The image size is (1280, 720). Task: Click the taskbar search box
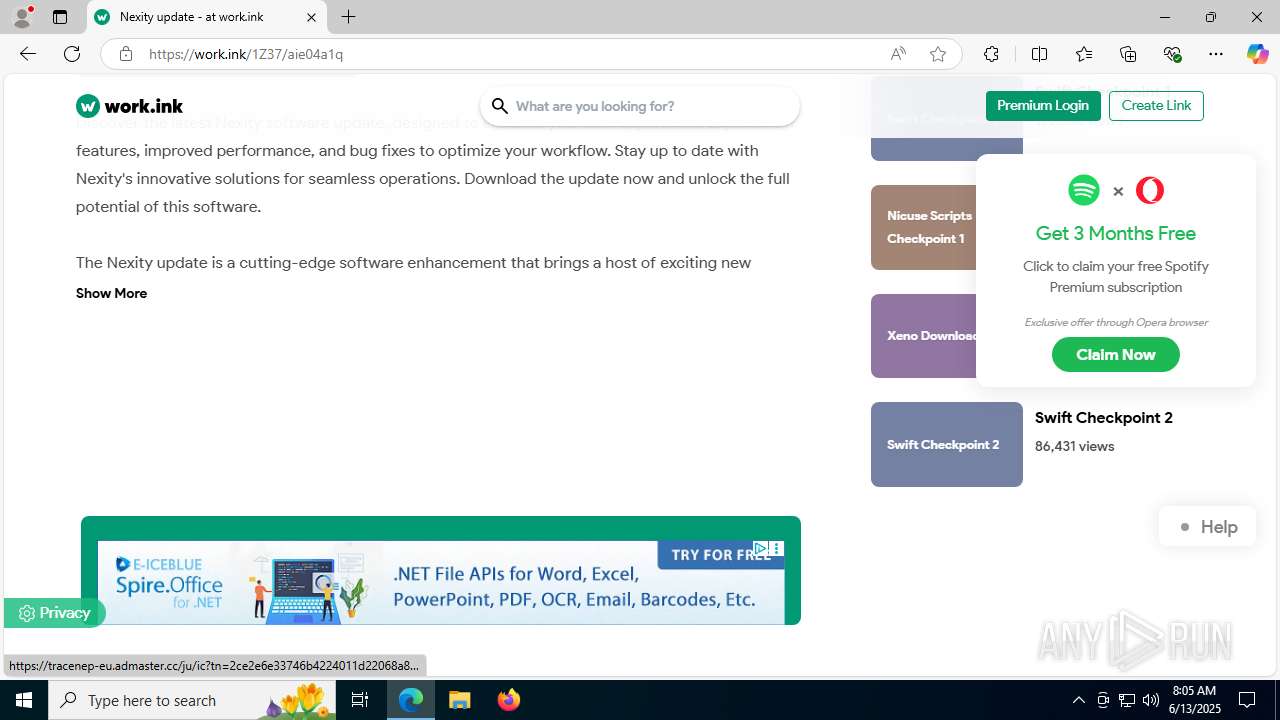pos(190,700)
